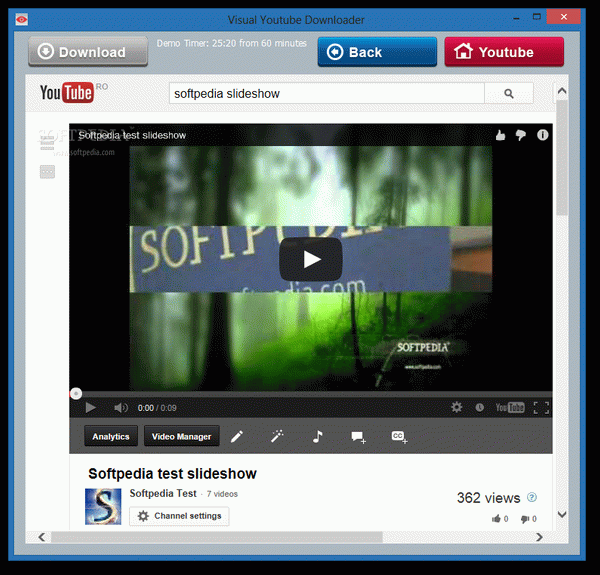
Task: Open the Softpedia Test channel link
Action: point(163,494)
